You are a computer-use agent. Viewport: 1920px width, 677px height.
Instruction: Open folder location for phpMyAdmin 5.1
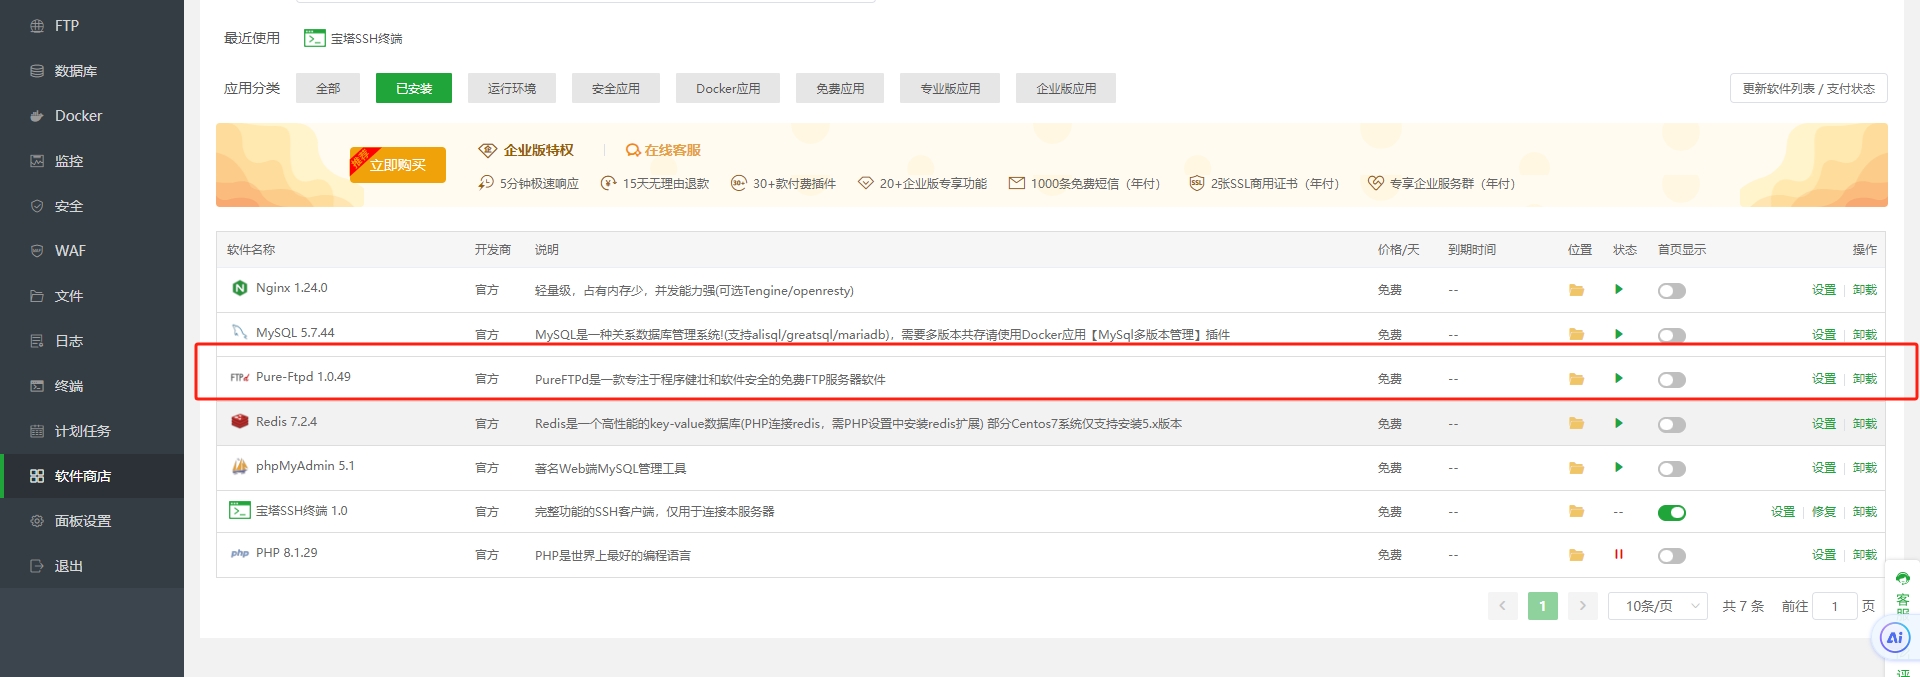[x=1576, y=467]
